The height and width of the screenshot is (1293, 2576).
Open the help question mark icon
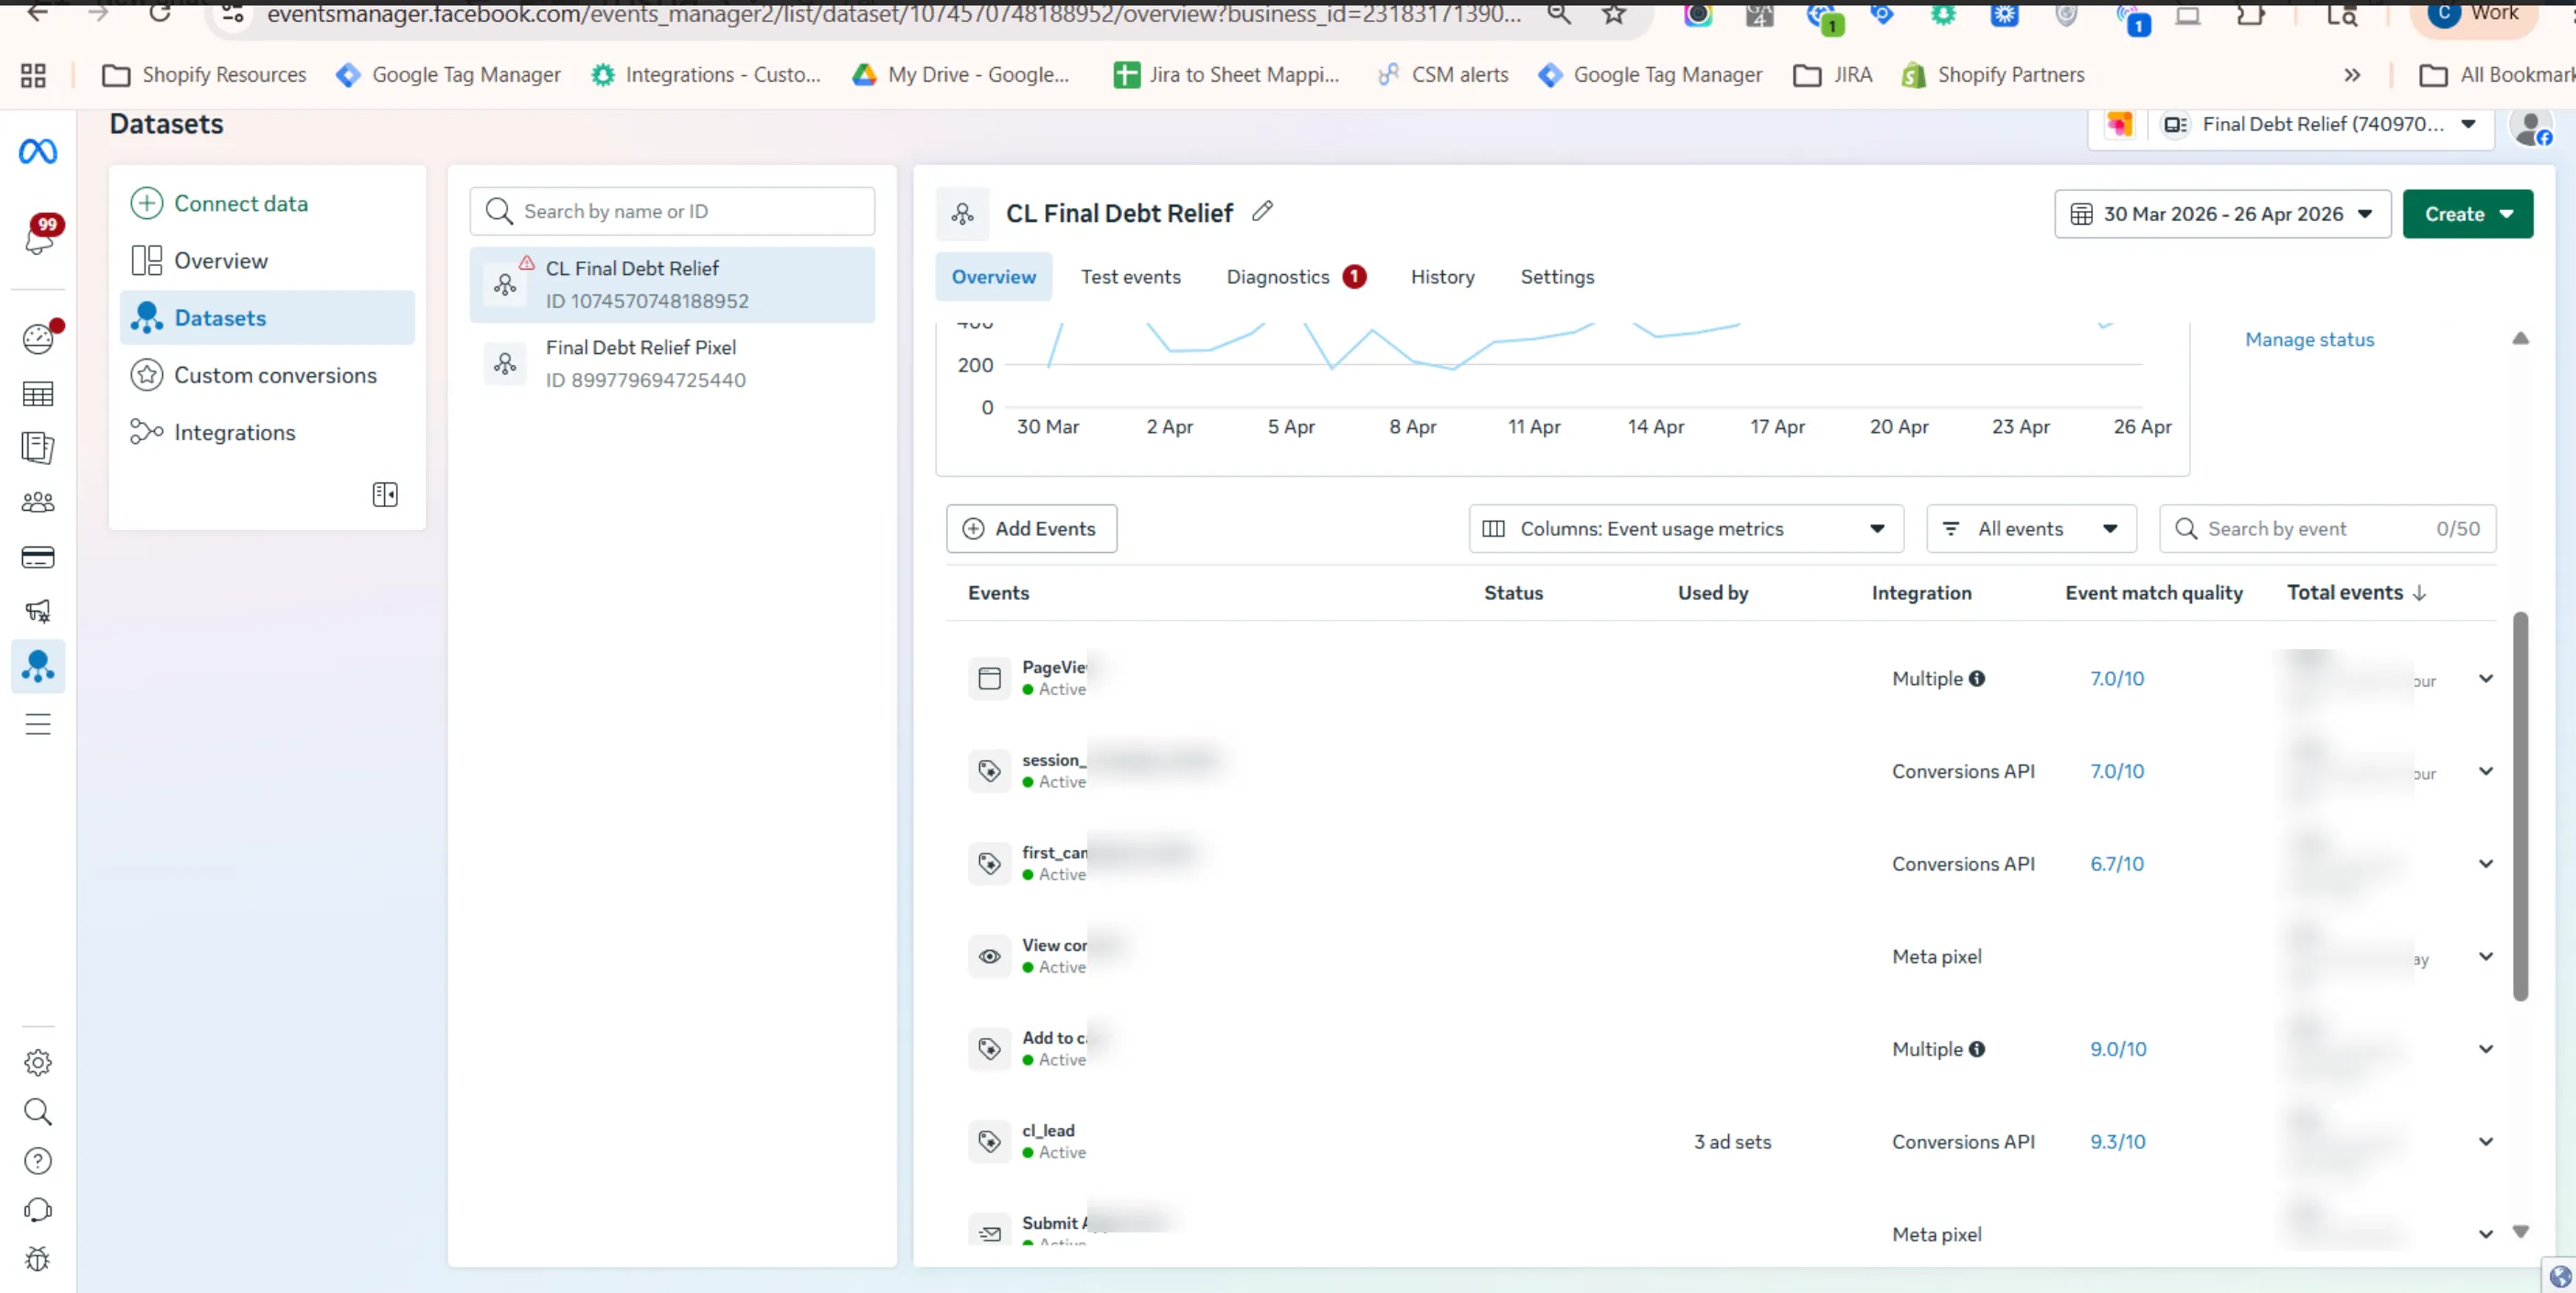click(38, 1161)
